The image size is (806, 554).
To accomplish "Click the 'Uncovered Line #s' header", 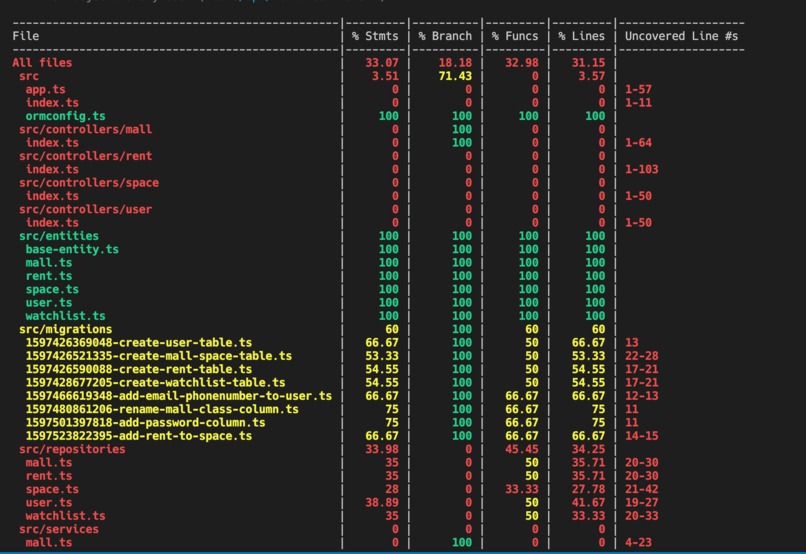I will tap(682, 36).
